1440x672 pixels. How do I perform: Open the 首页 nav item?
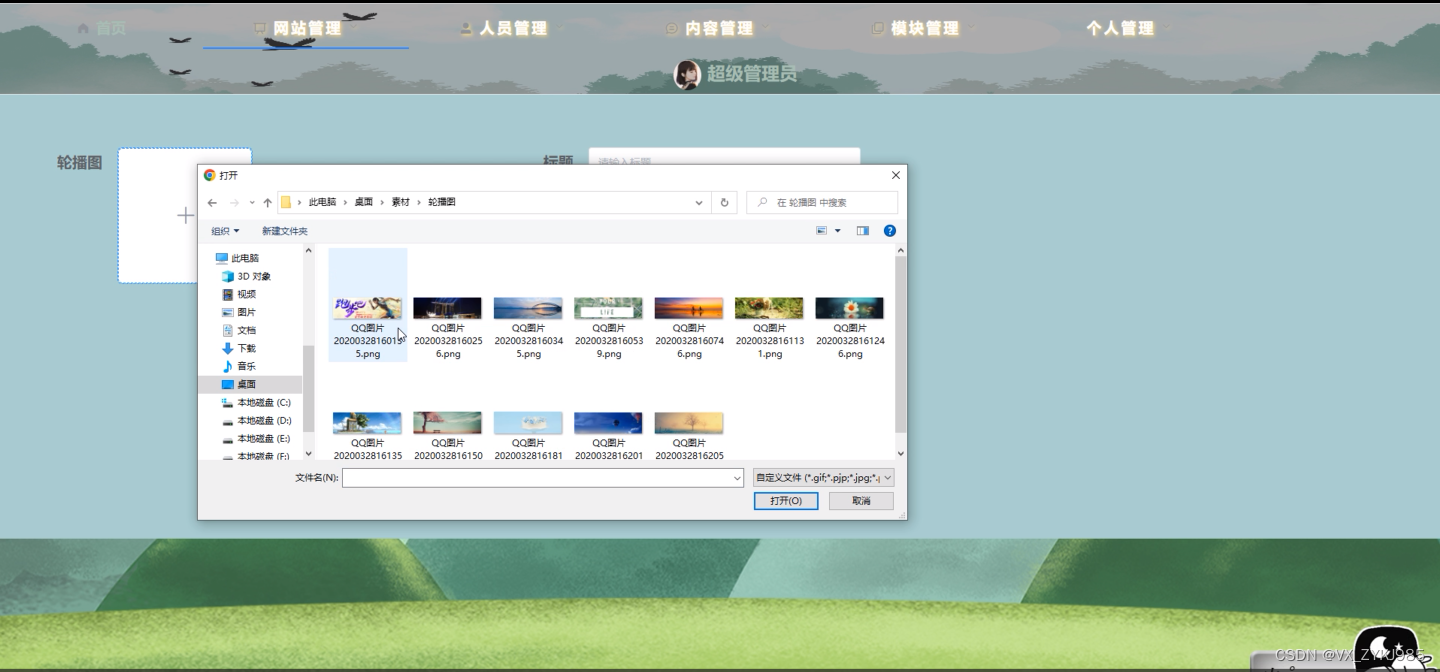point(102,28)
